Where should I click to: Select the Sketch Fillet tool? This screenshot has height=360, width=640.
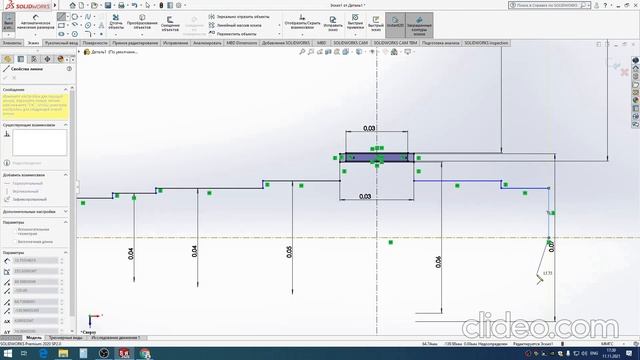pyautogui.click(x=88, y=34)
